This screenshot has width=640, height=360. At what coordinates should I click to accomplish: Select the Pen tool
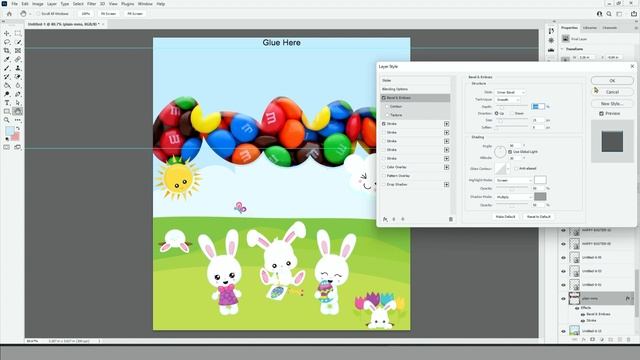(18, 94)
